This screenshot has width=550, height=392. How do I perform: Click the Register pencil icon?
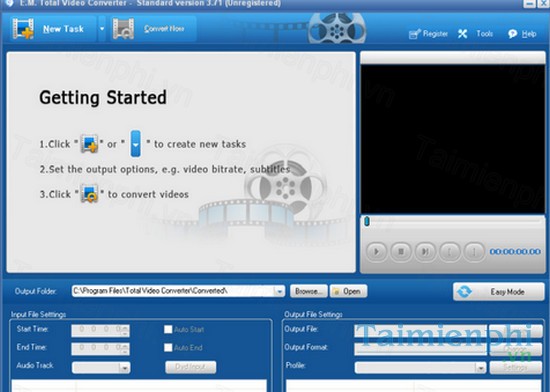415,34
